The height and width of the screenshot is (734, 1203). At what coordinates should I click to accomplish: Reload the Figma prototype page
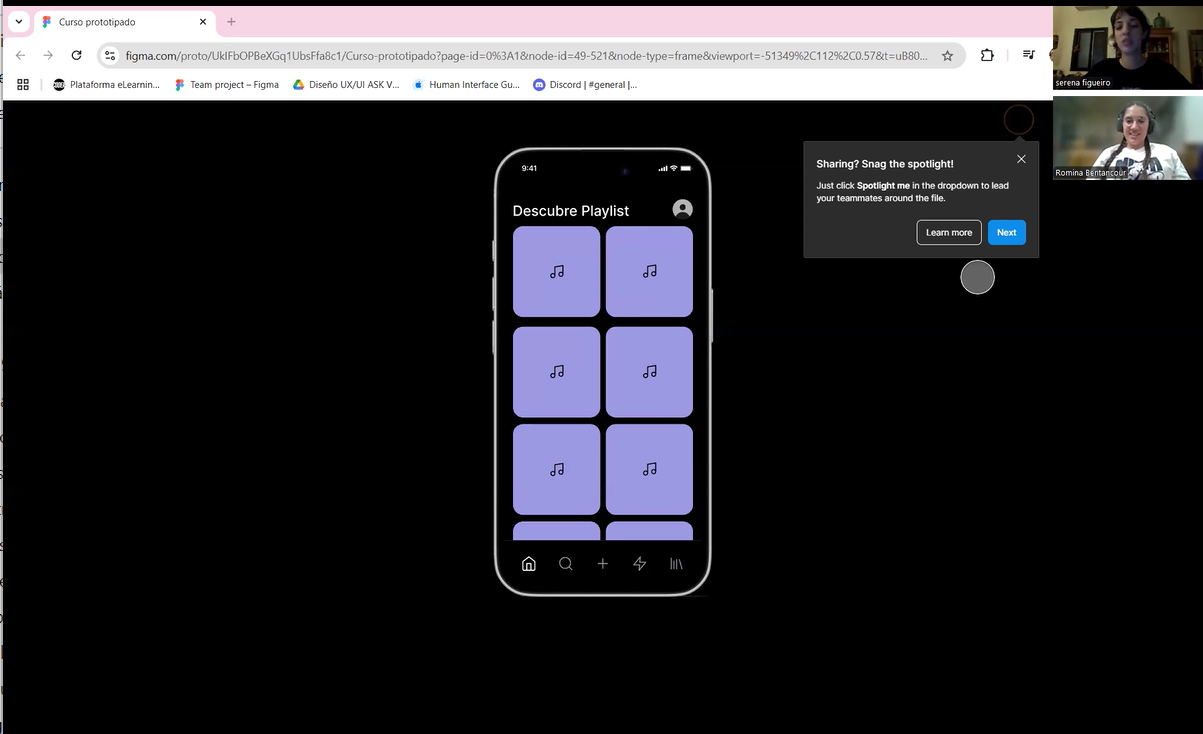[x=76, y=56]
